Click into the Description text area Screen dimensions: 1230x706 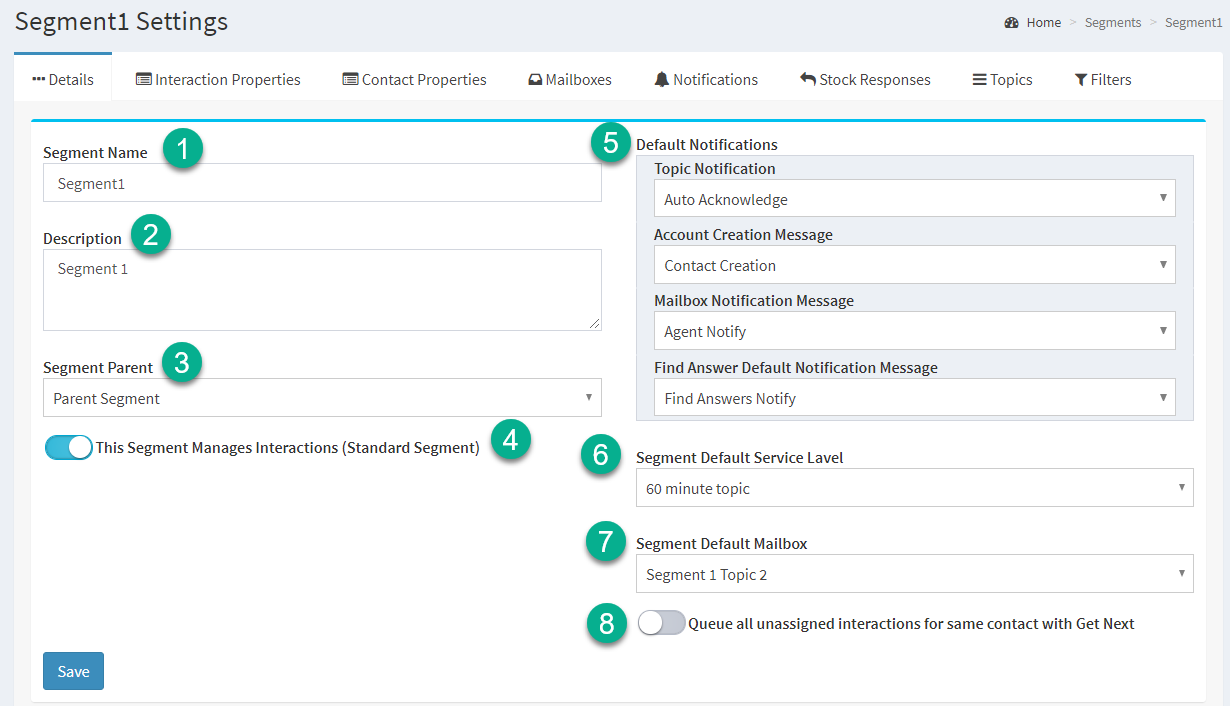coord(322,290)
